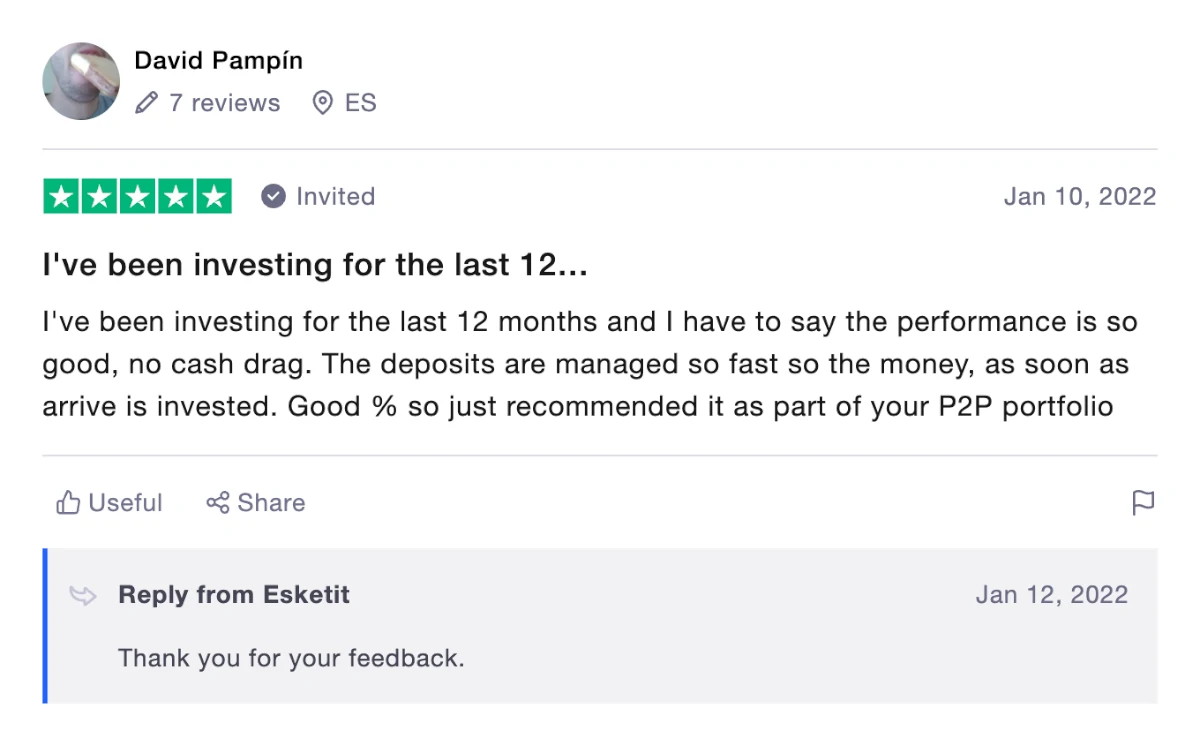
Task: Share this review
Action: (x=256, y=502)
